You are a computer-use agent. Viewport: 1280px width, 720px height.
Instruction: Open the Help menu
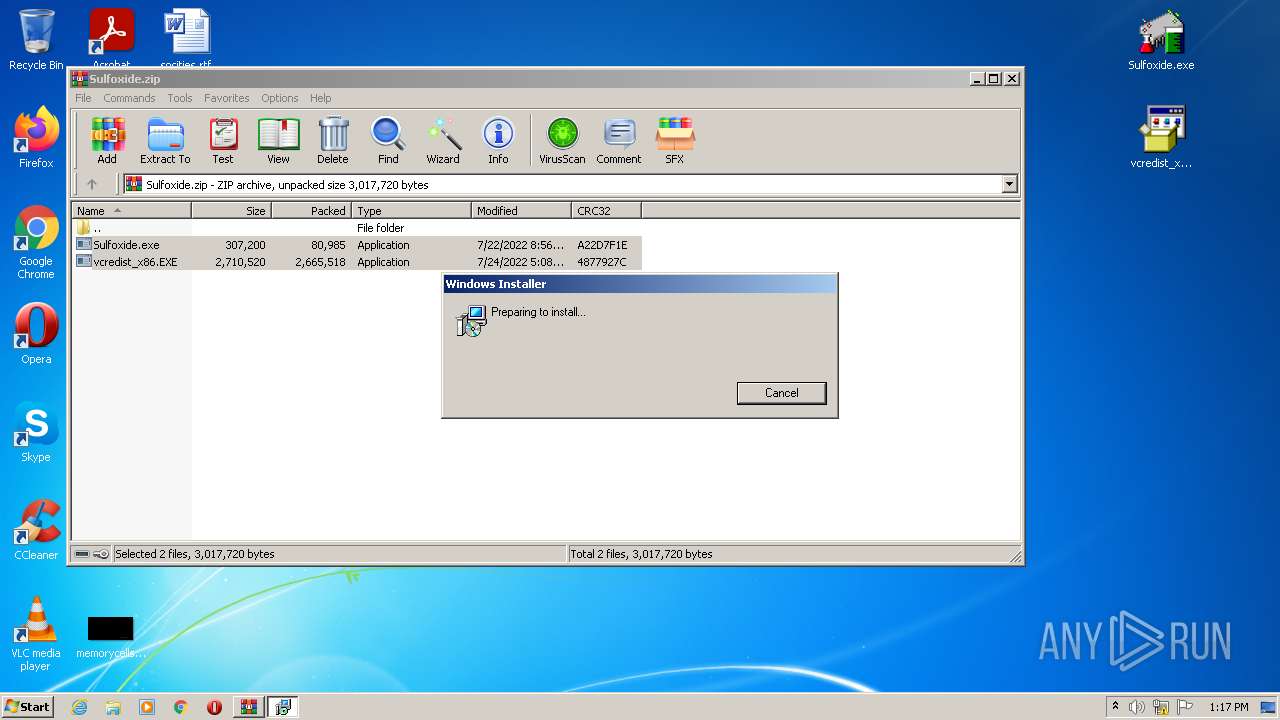click(320, 98)
